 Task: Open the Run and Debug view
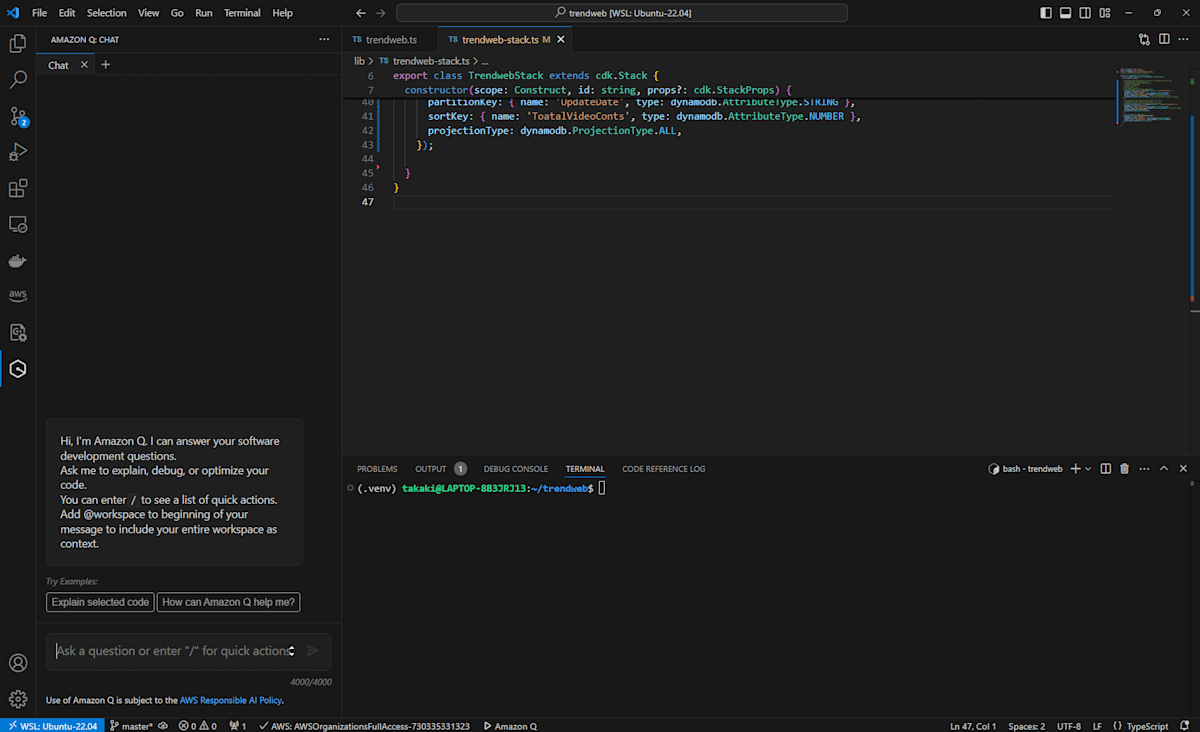pos(17,152)
